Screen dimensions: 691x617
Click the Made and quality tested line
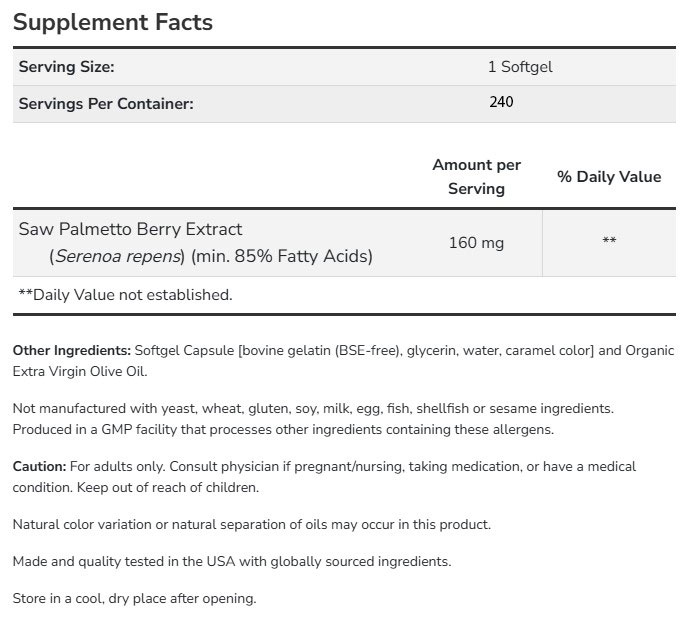pyautogui.click(x=232, y=561)
